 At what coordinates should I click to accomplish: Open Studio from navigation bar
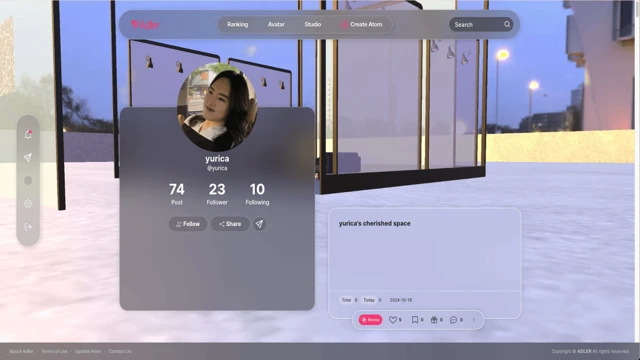click(x=313, y=24)
